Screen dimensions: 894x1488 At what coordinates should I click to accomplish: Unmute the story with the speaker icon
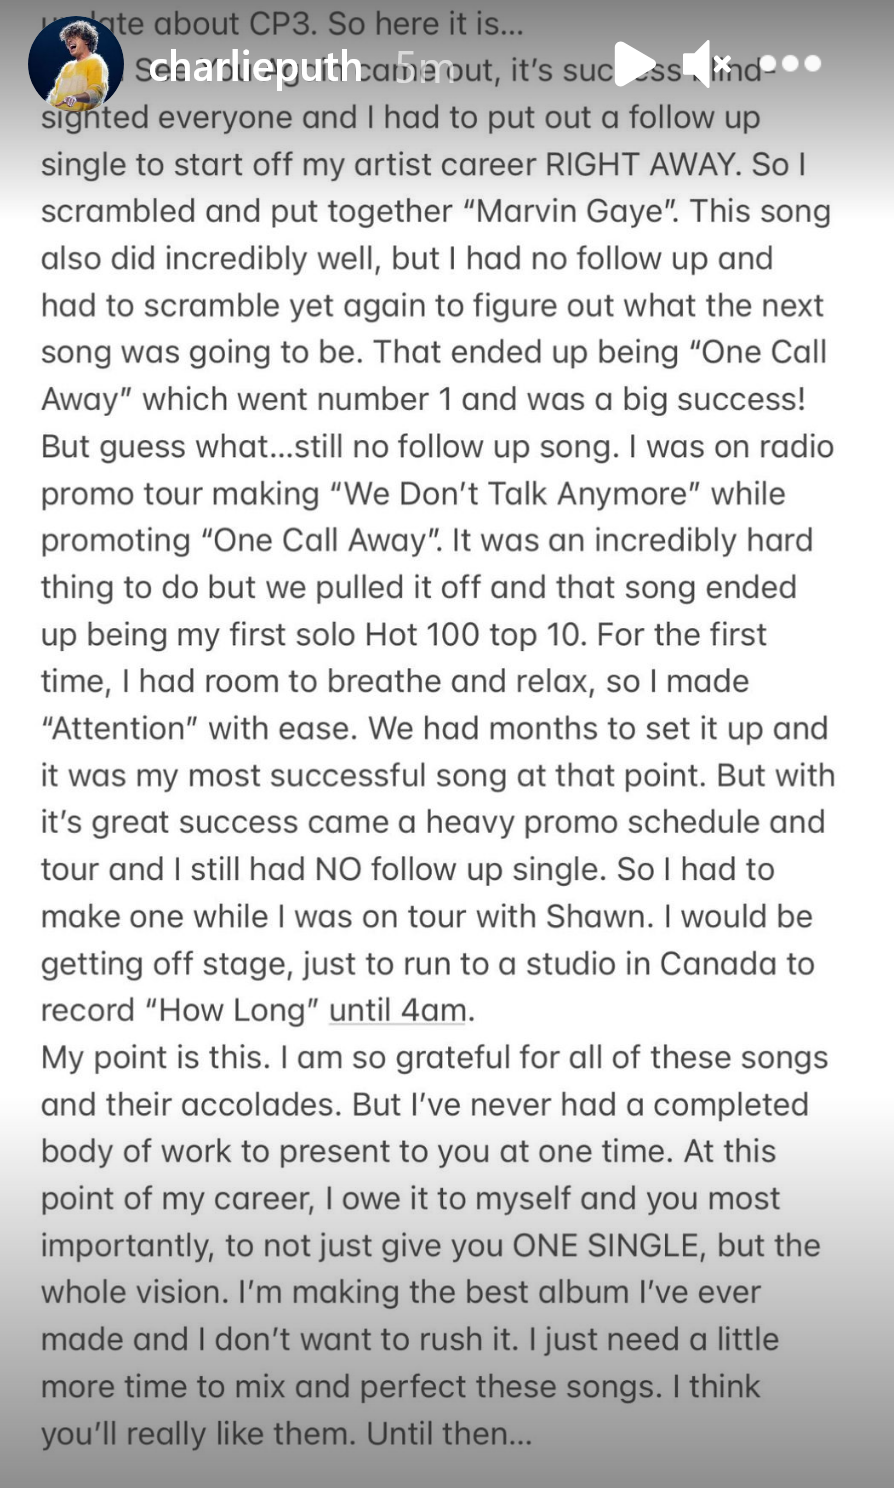tap(705, 64)
